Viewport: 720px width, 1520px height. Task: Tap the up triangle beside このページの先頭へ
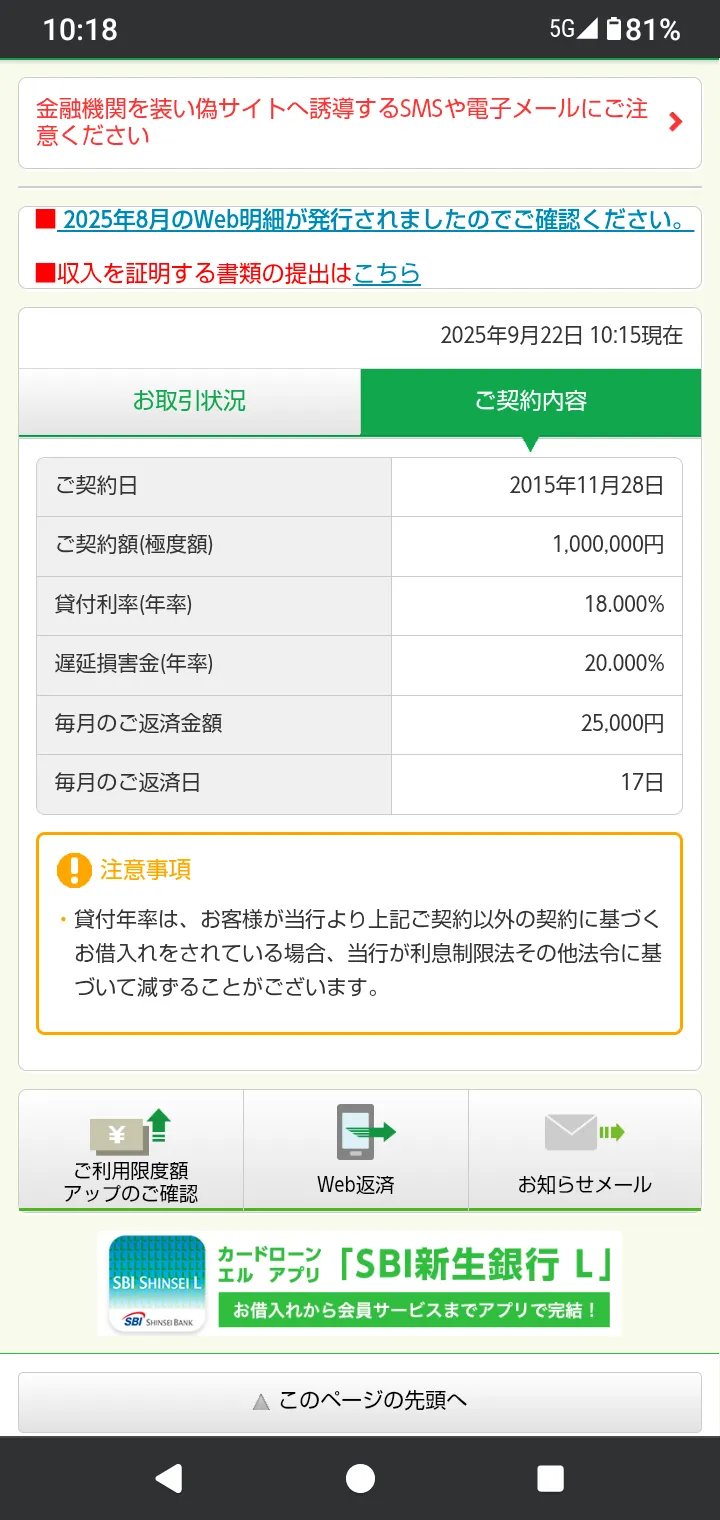tap(261, 1402)
